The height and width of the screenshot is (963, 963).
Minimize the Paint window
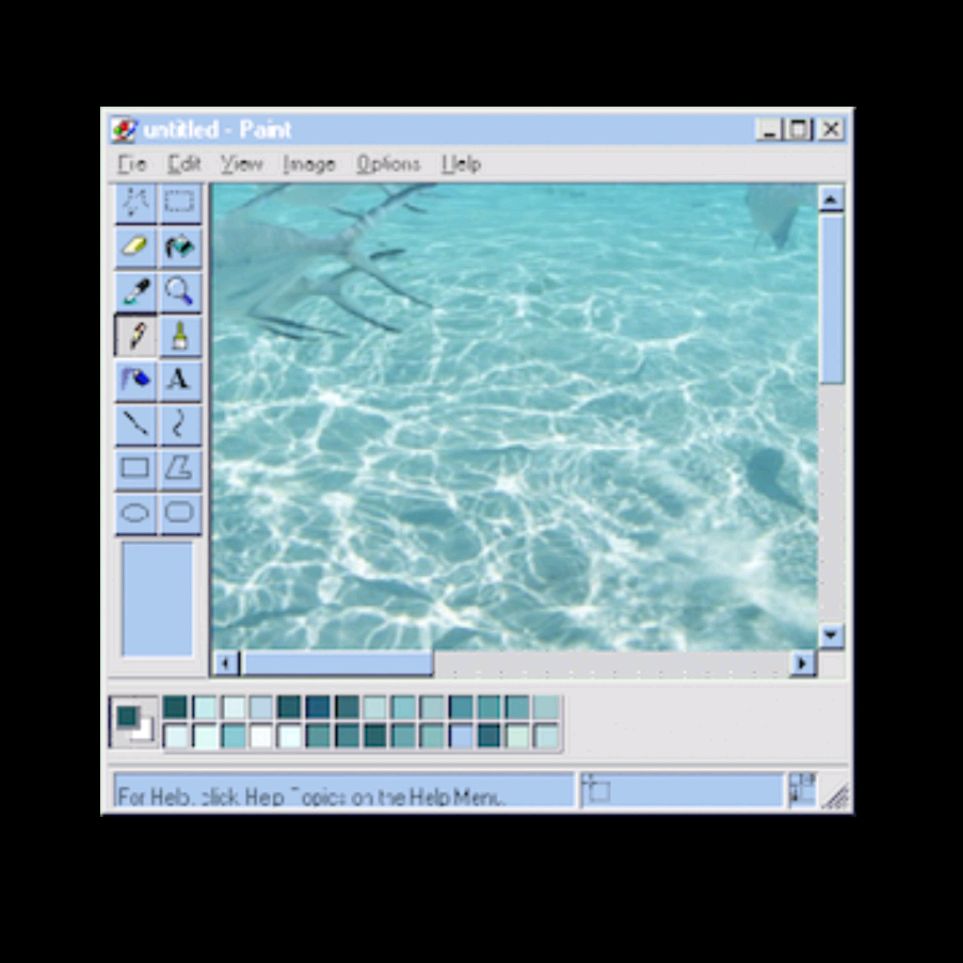pyautogui.click(x=768, y=130)
